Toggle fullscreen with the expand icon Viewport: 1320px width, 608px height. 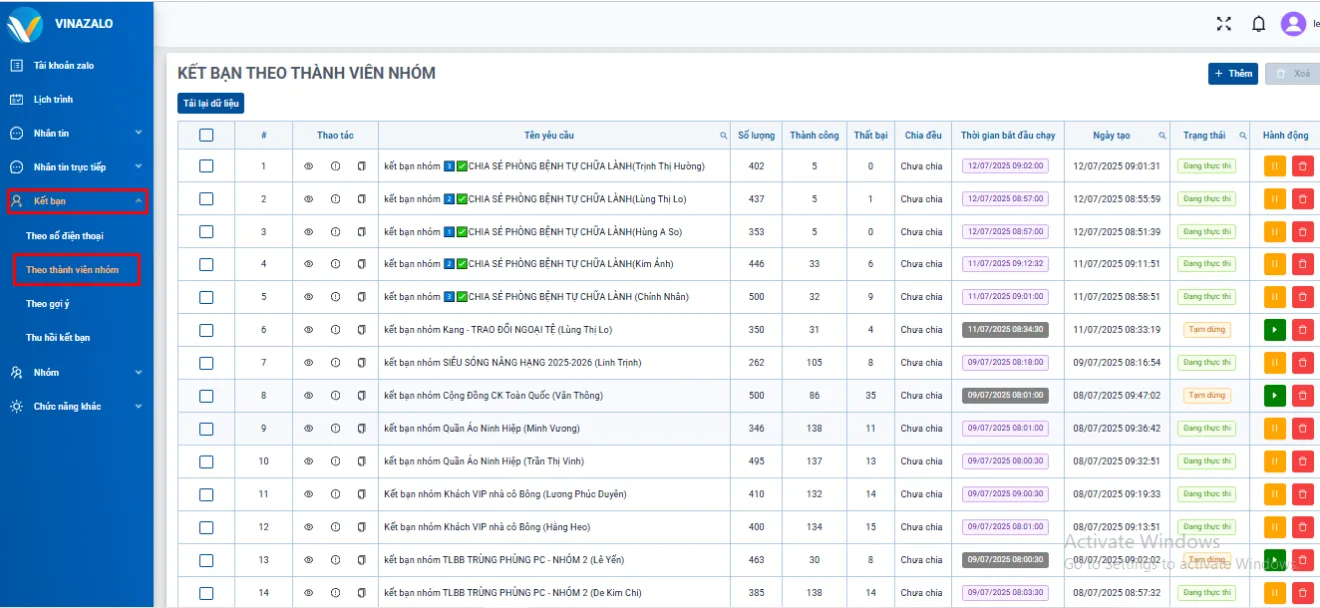[1223, 24]
